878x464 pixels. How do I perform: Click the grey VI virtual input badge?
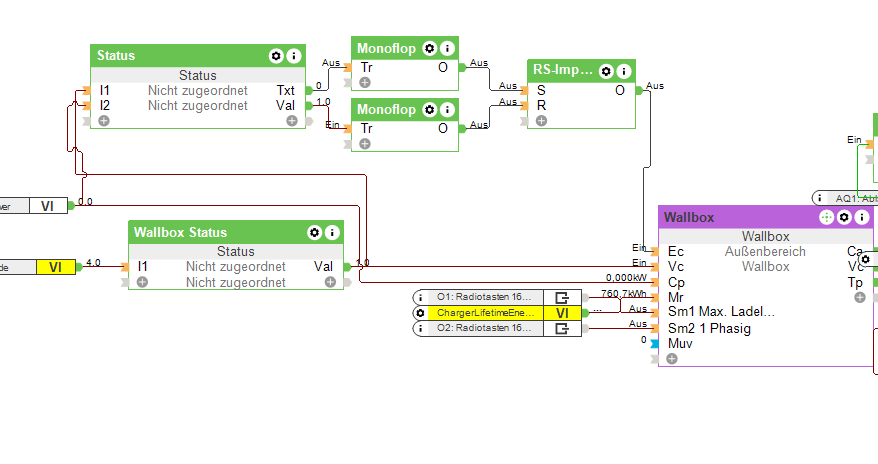[48, 206]
